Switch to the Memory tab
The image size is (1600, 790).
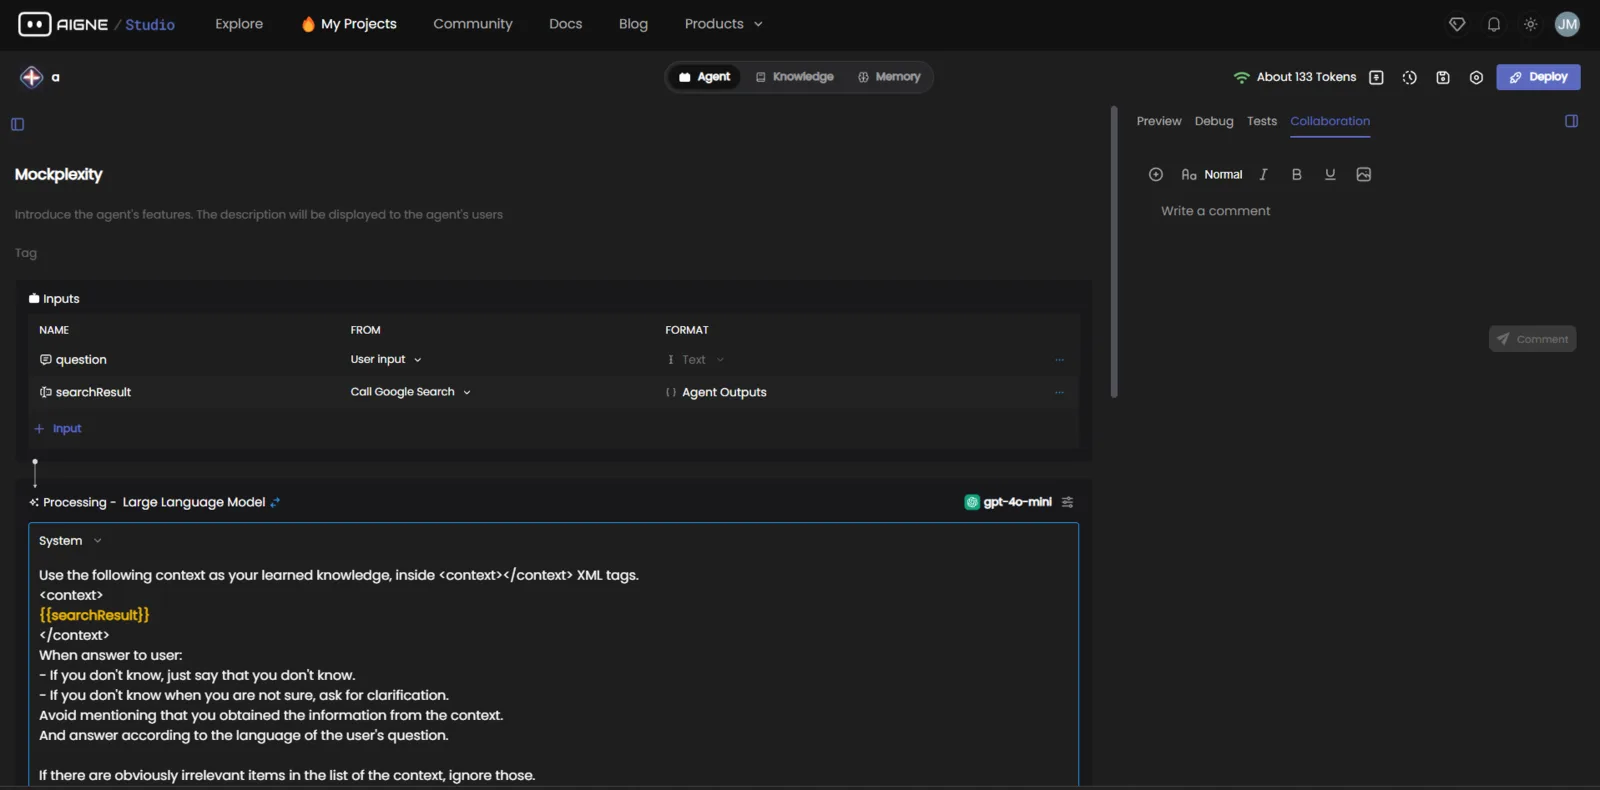coord(889,77)
